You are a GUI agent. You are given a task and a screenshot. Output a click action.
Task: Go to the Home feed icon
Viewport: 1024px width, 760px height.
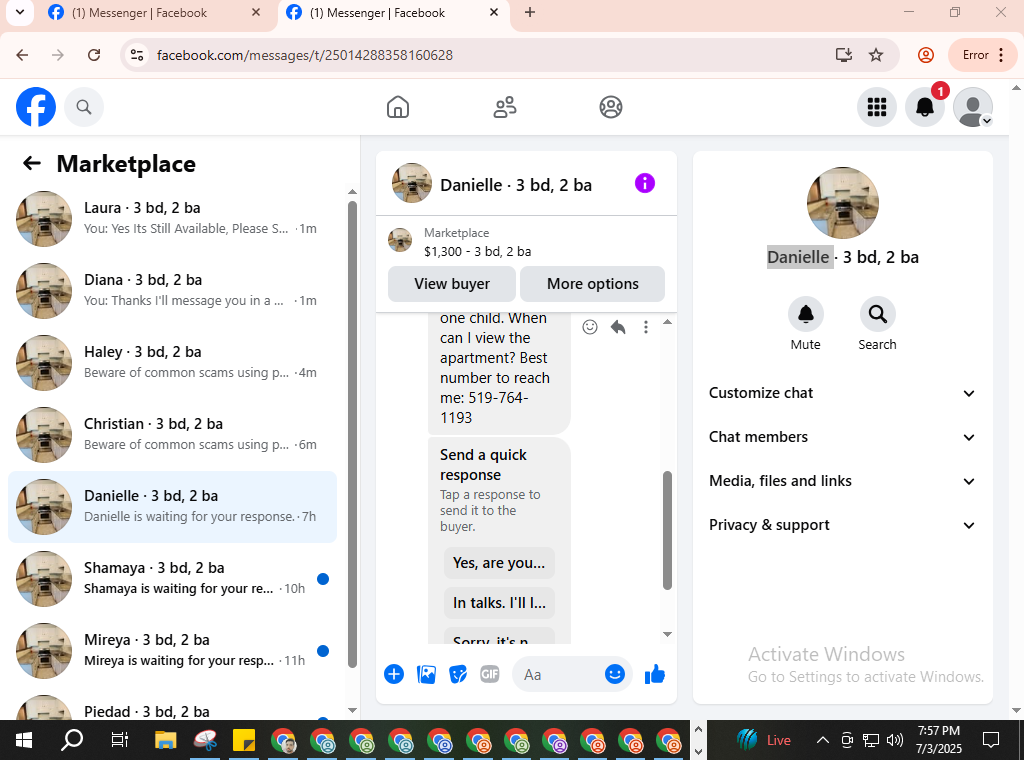(x=398, y=107)
